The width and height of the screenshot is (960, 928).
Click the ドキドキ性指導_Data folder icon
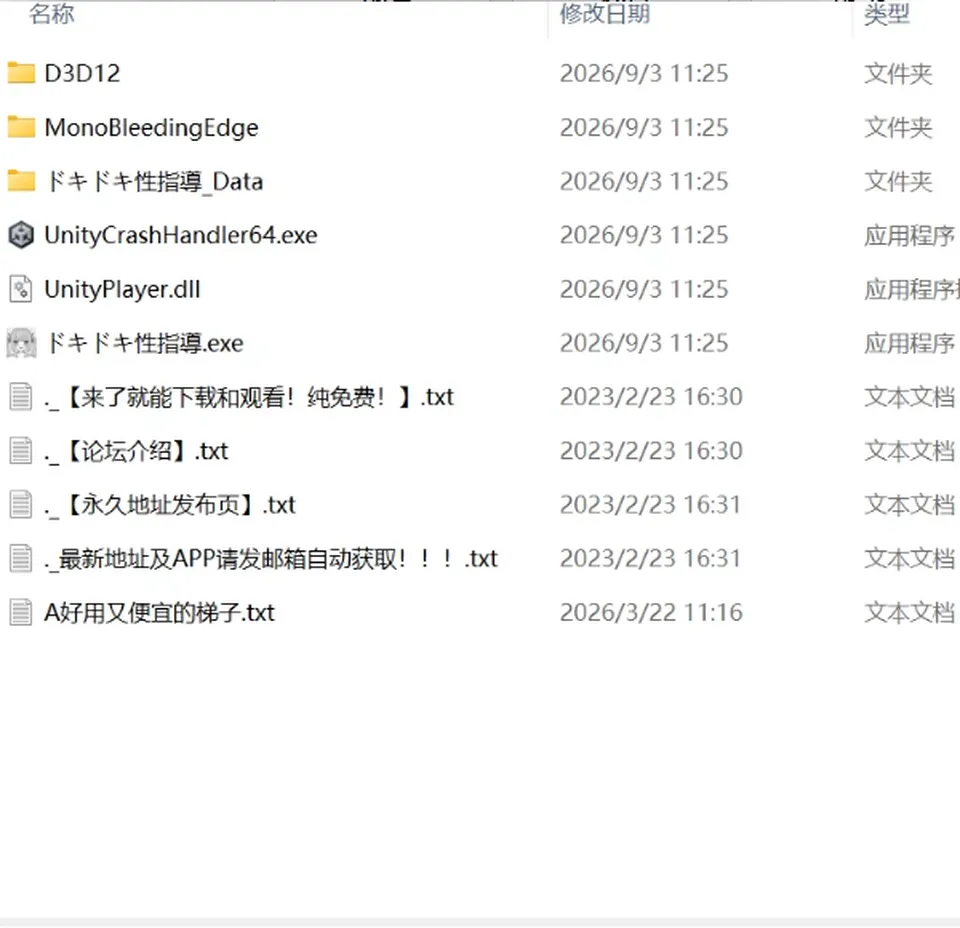(21, 181)
